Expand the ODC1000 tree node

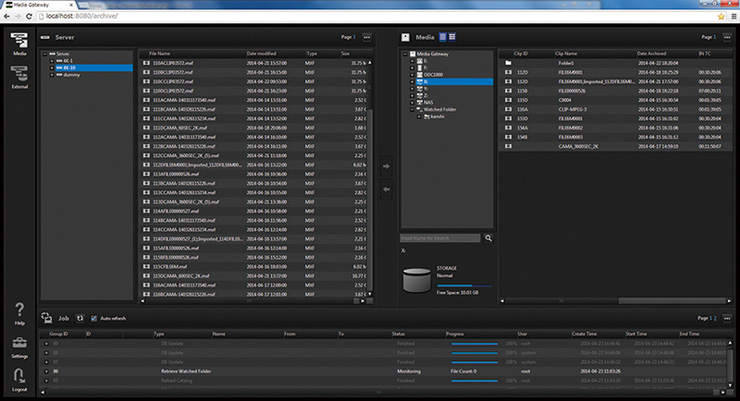pos(412,75)
